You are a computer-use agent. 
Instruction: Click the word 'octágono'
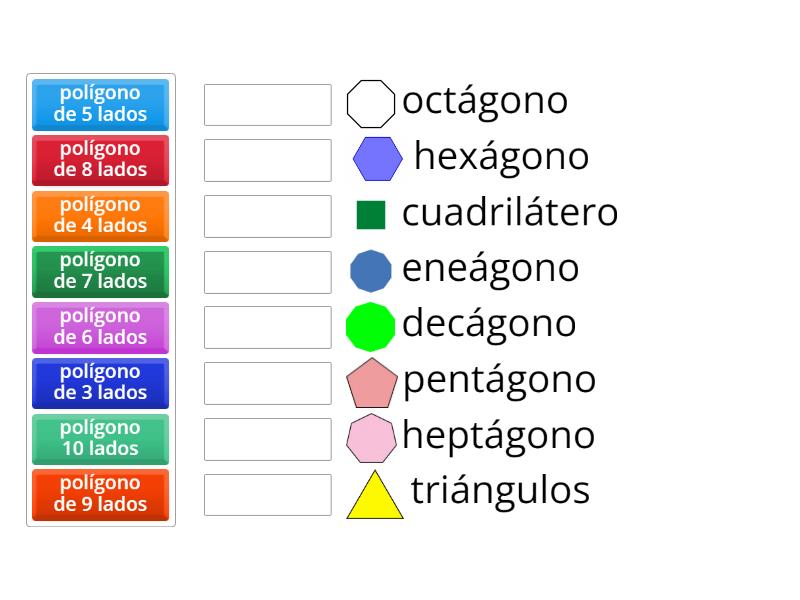coord(483,100)
